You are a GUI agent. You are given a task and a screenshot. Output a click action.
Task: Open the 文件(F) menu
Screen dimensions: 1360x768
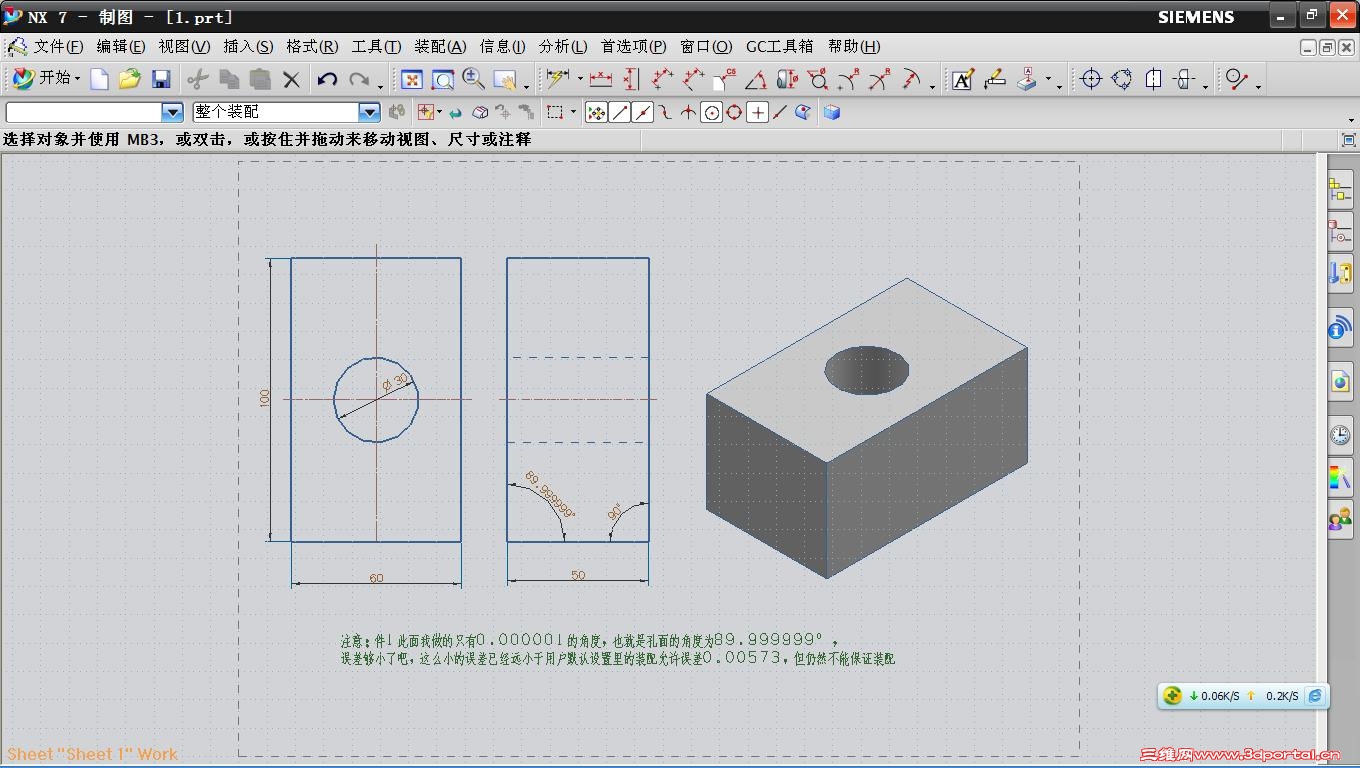coord(58,46)
